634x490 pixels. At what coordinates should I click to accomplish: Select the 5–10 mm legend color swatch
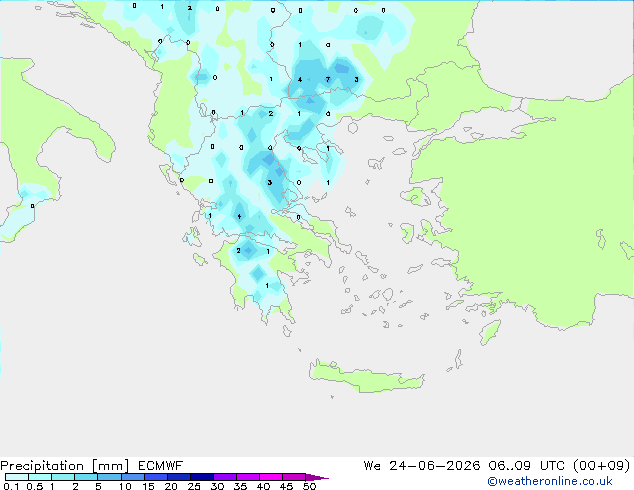click(109, 477)
